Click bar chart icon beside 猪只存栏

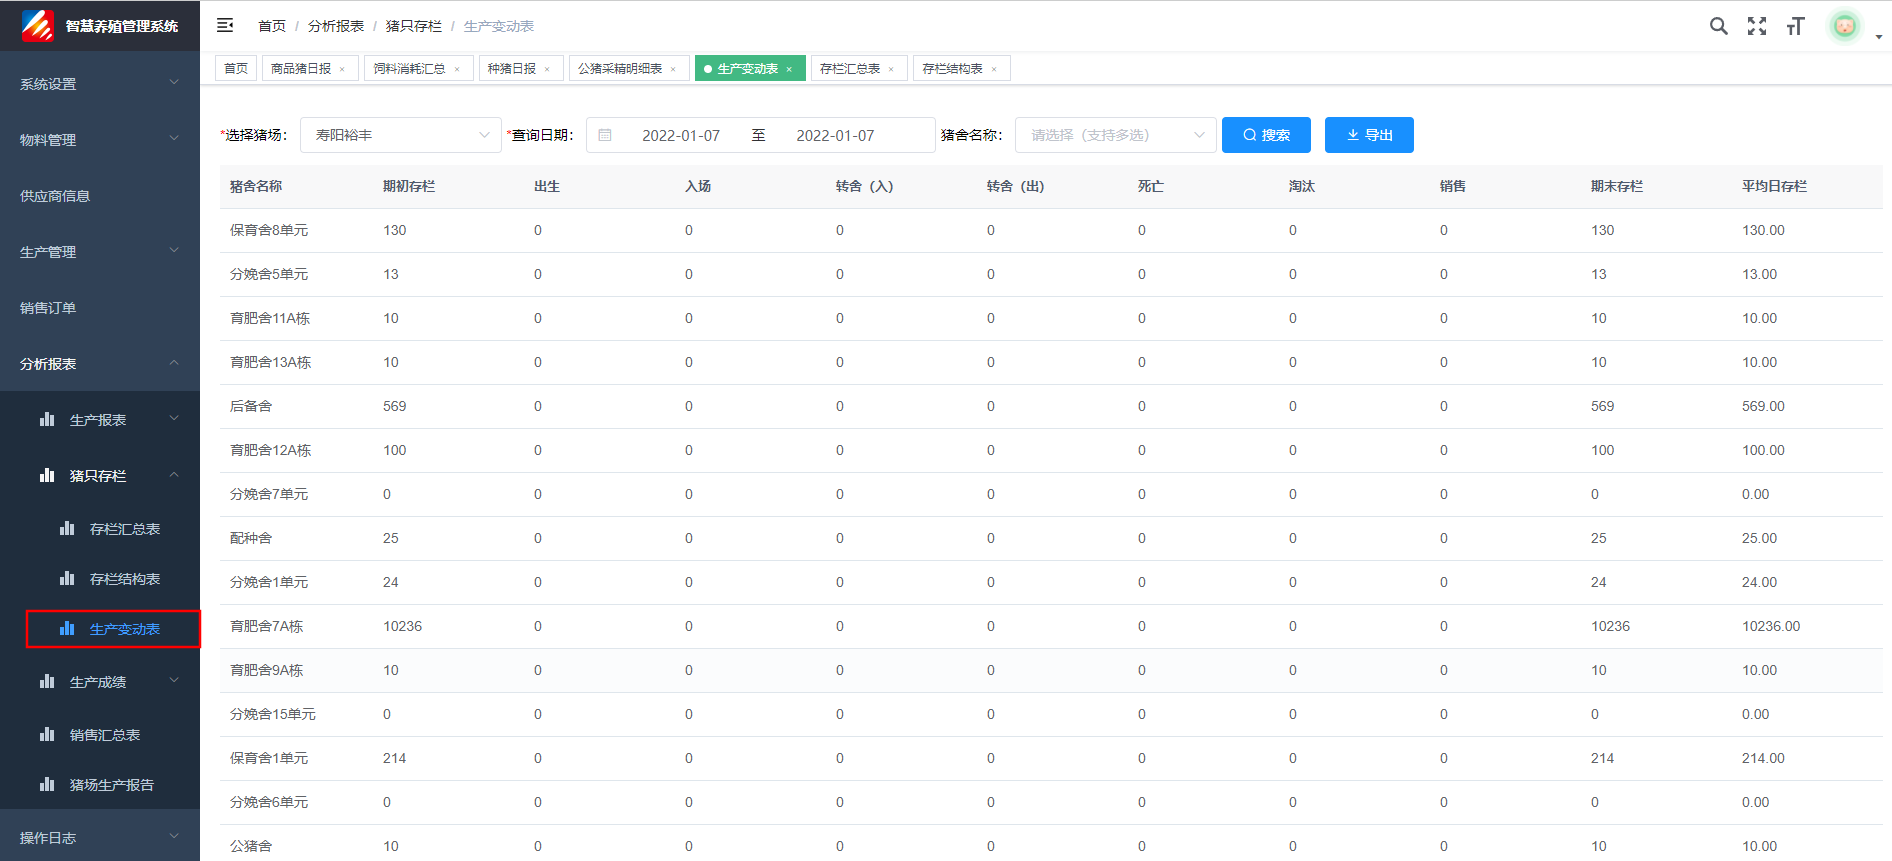(x=47, y=476)
